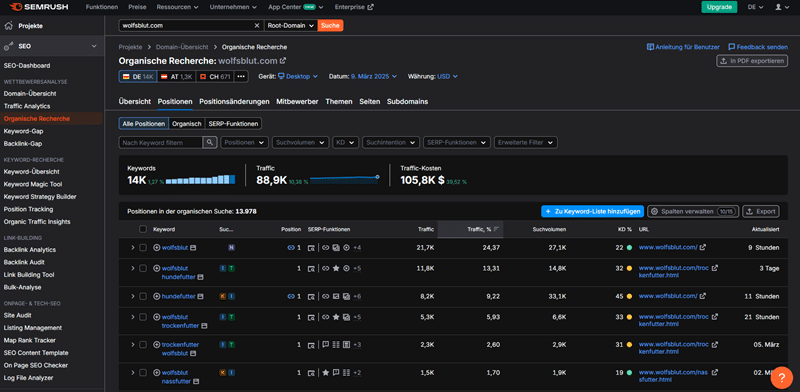Open the SERP-Funktionen filter dropdown

click(457, 142)
